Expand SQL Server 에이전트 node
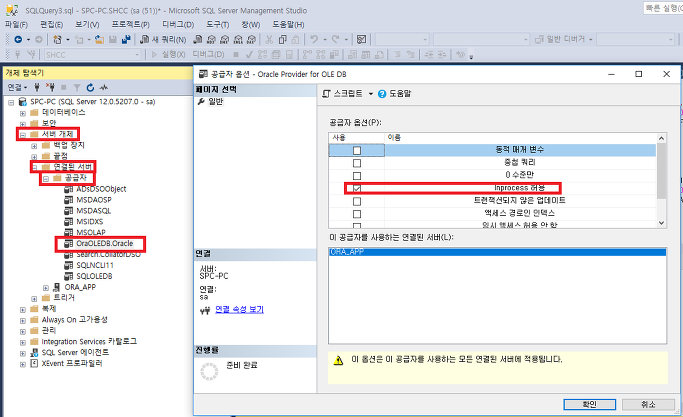Image resolution: width=683 pixels, height=417 pixels. (23, 353)
